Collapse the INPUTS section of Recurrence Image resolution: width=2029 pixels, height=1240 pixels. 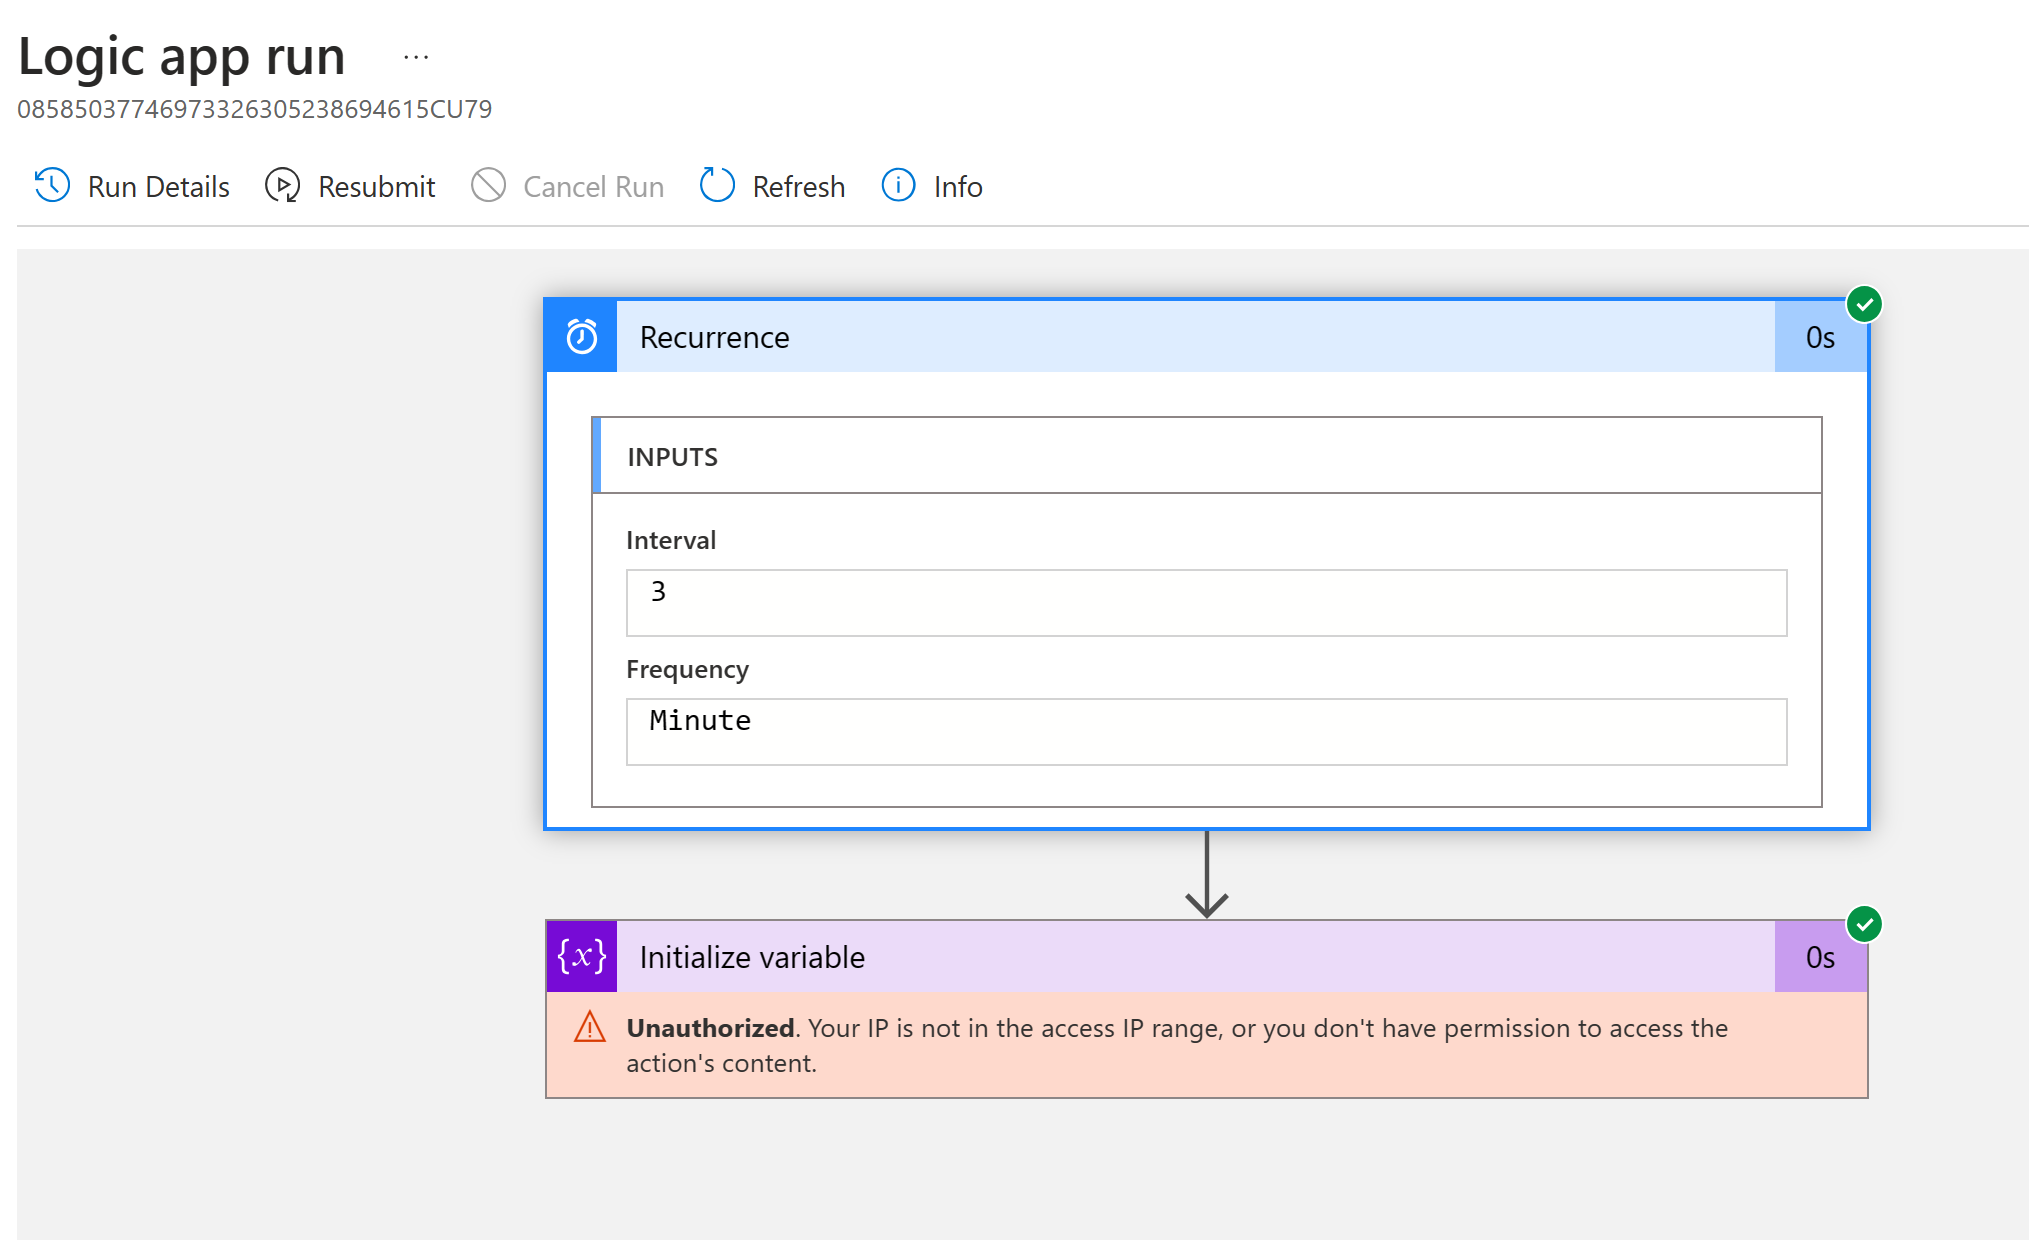tap(1200, 456)
